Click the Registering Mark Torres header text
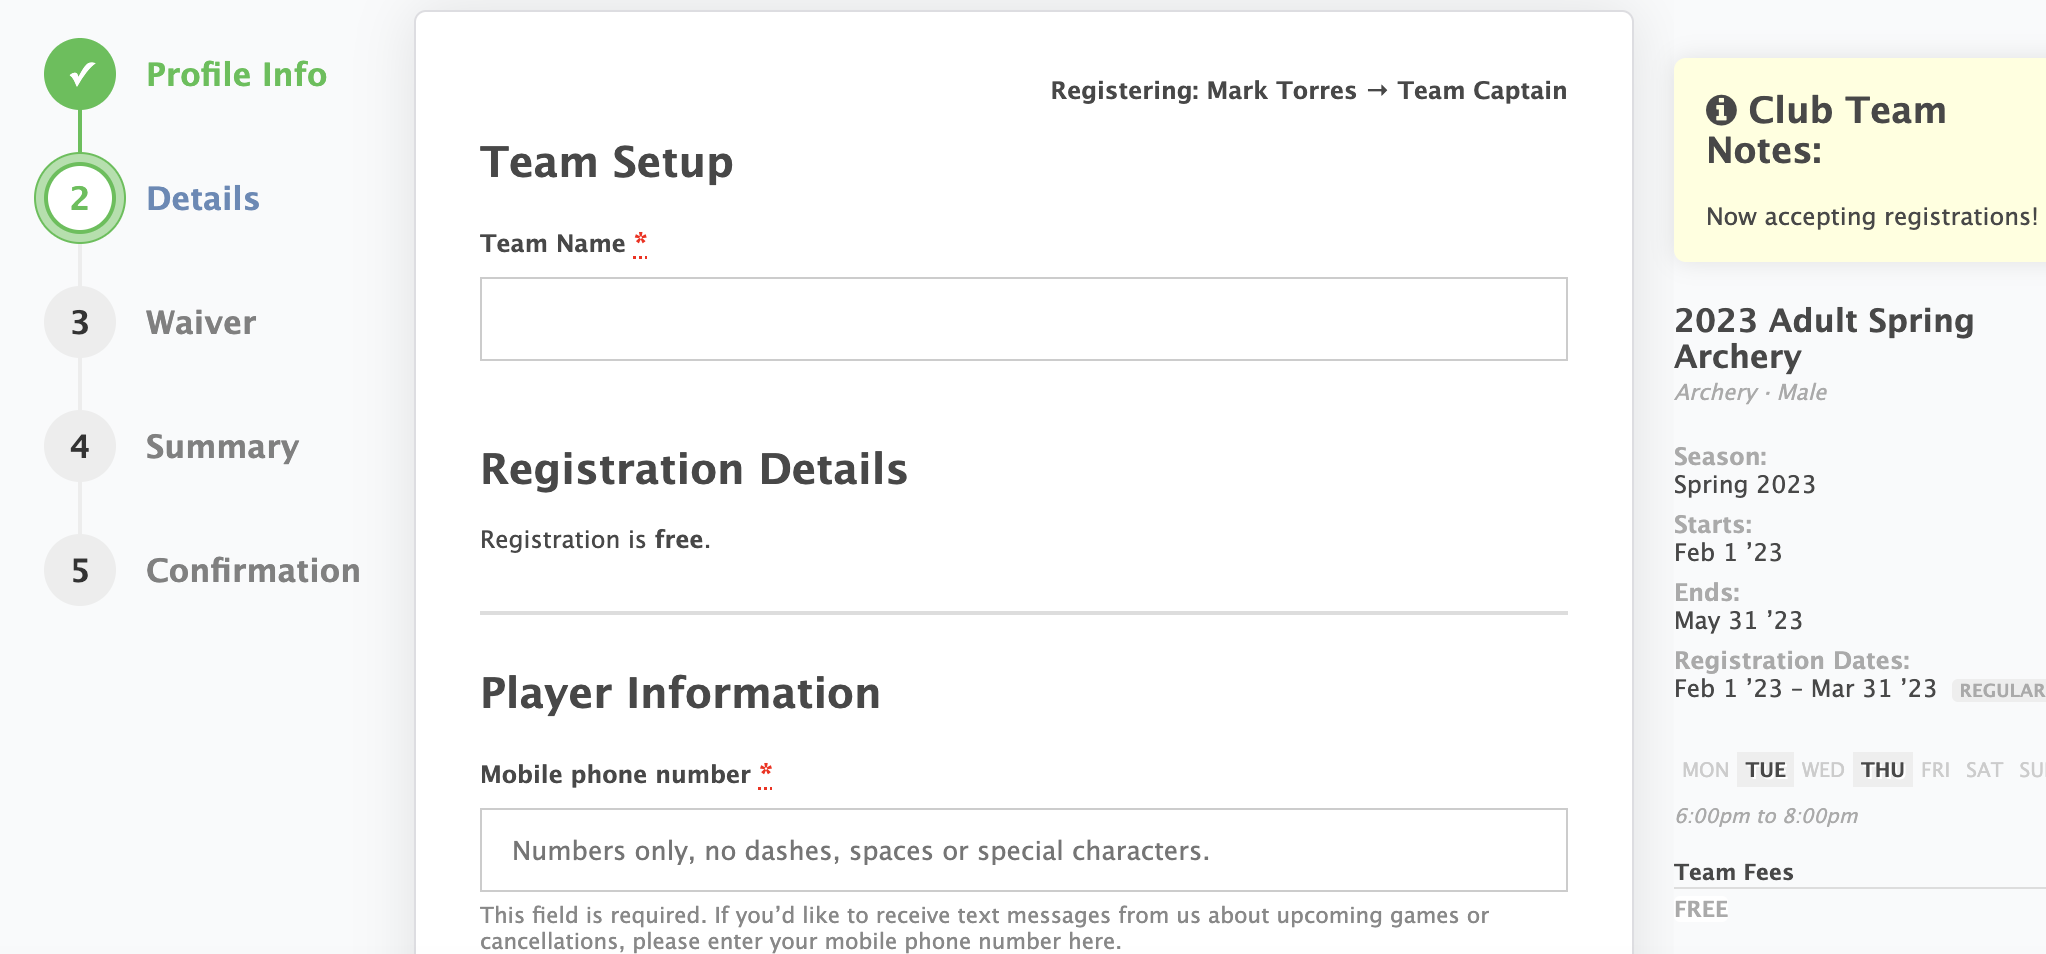Image resolution: width=2046 pixels, height=954 pixels. point(1307,90)
